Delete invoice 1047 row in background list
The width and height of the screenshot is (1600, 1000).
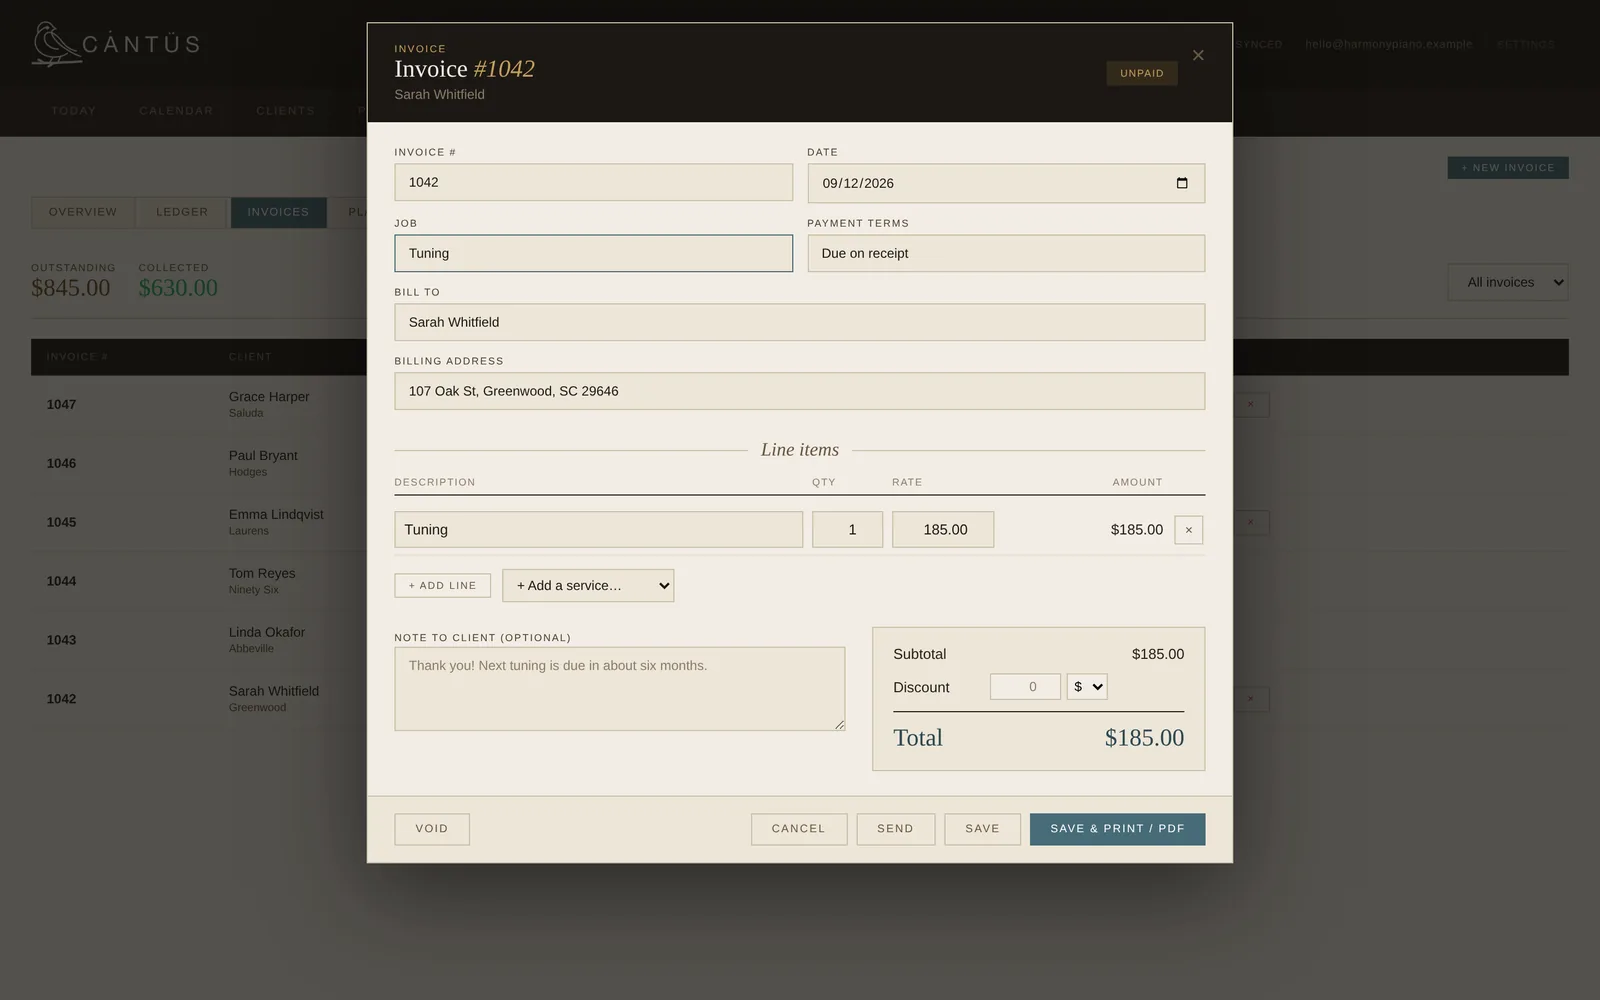tap(1250, 405)
